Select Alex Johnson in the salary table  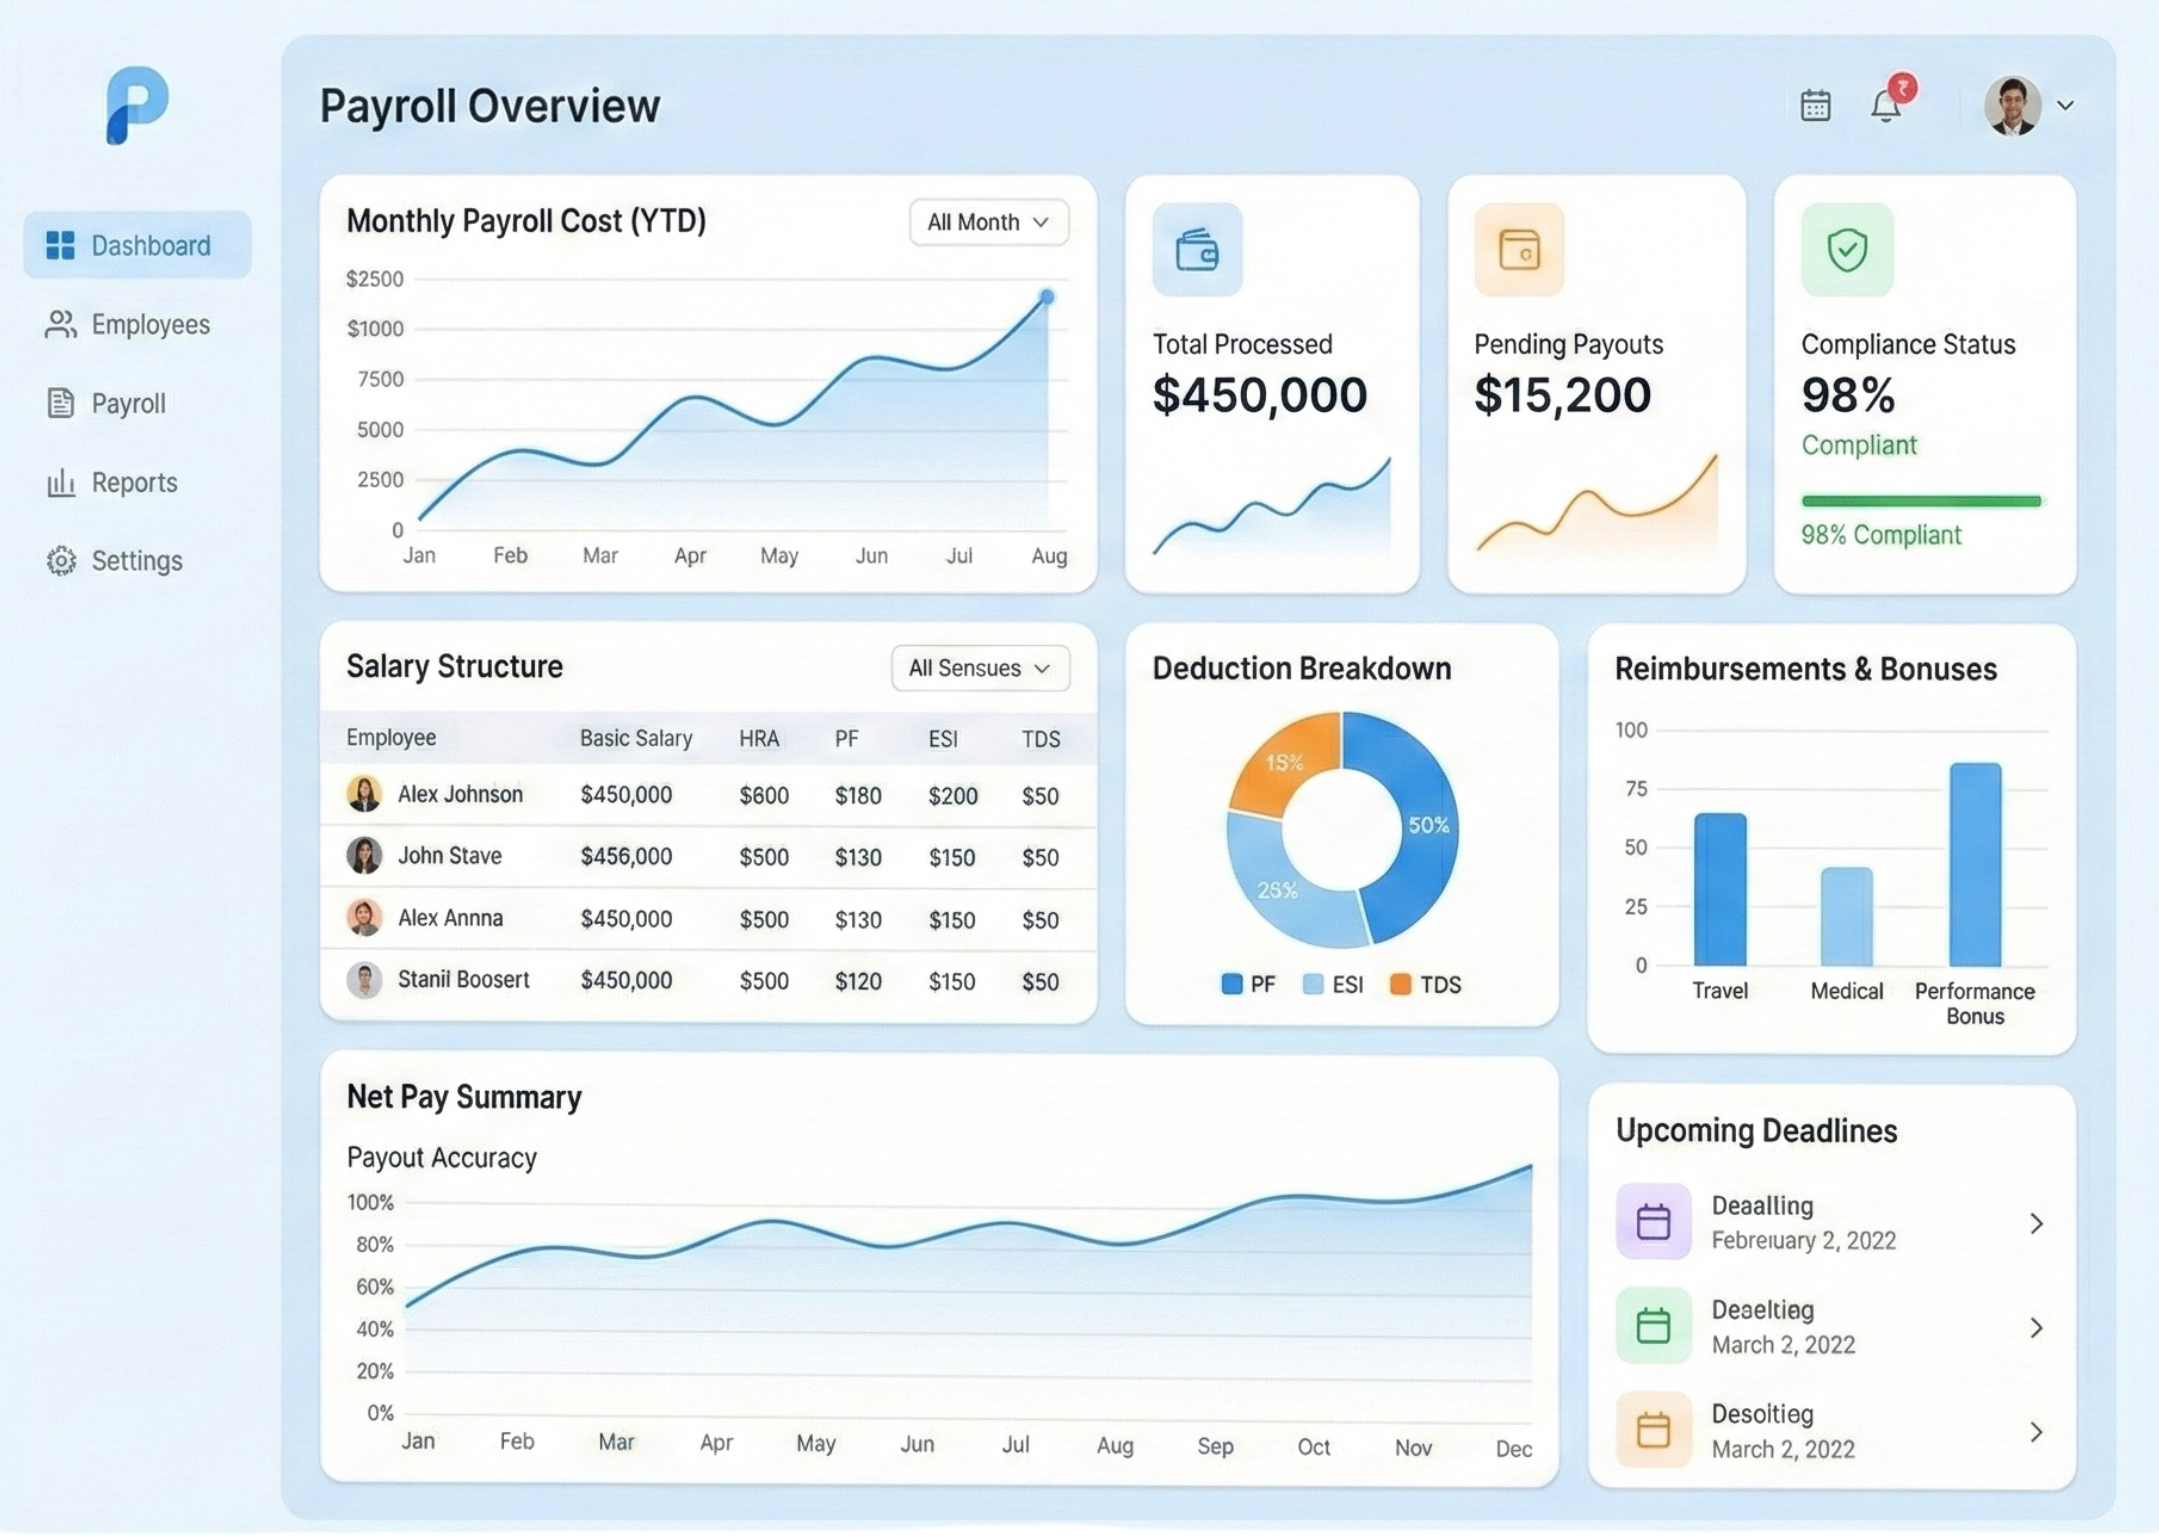[460, 794]
